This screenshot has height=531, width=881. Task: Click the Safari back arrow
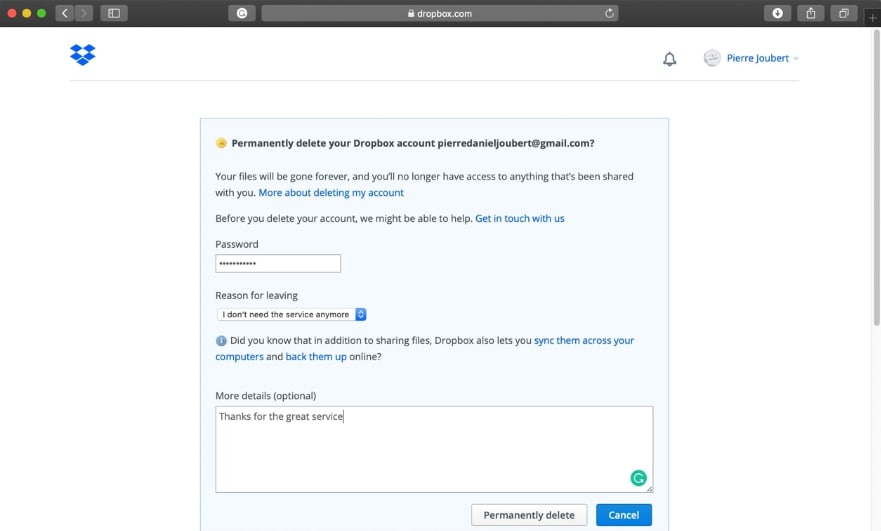click(65, 13)
